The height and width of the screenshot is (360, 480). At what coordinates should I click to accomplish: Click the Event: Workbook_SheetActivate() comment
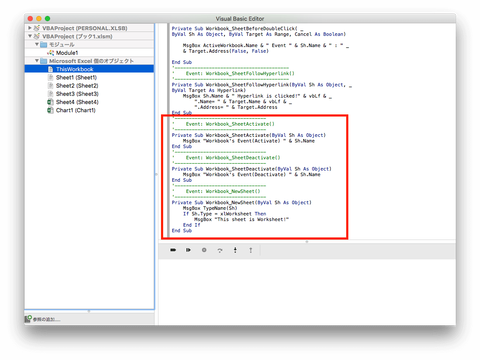tap(230, 124)
